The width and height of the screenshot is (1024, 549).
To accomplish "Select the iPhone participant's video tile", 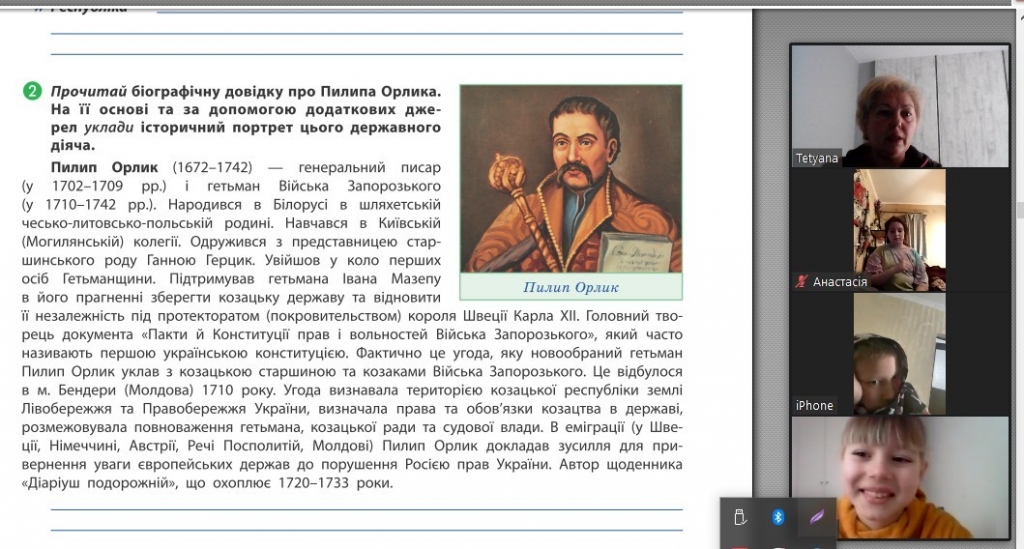I will click(x=900, y=354).
